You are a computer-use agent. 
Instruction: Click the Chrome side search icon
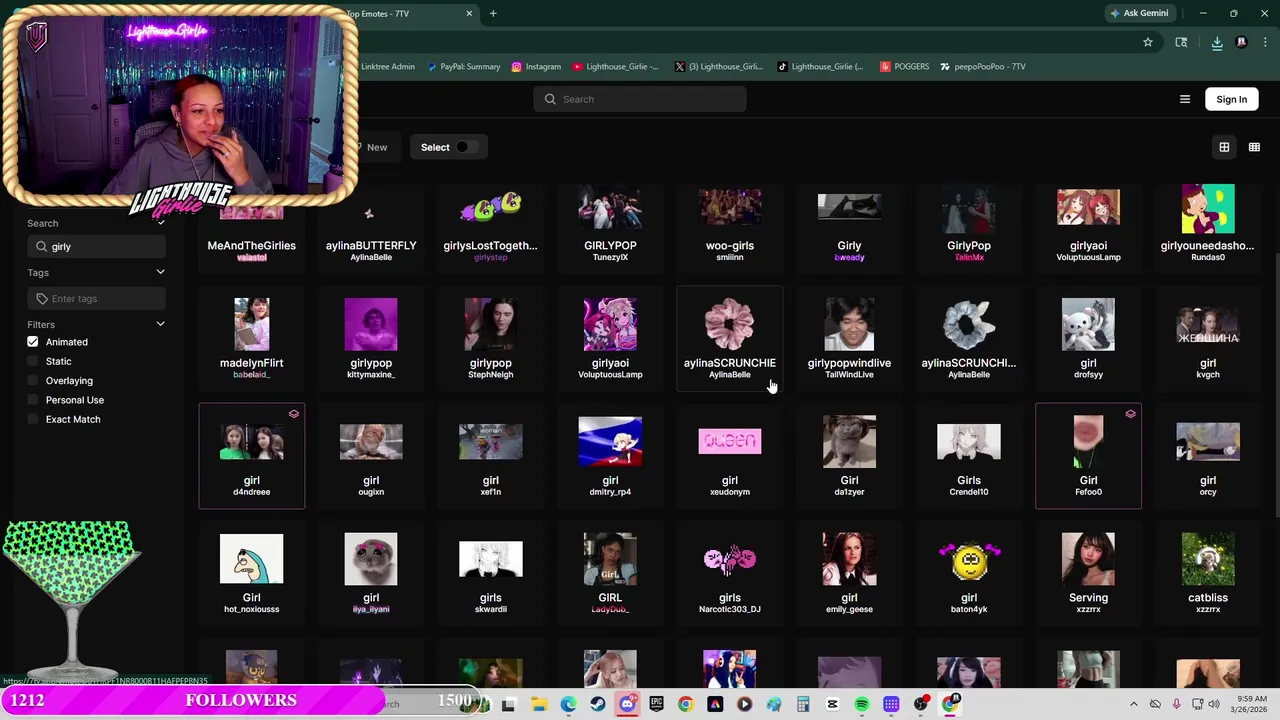(x=1181, y=42)
